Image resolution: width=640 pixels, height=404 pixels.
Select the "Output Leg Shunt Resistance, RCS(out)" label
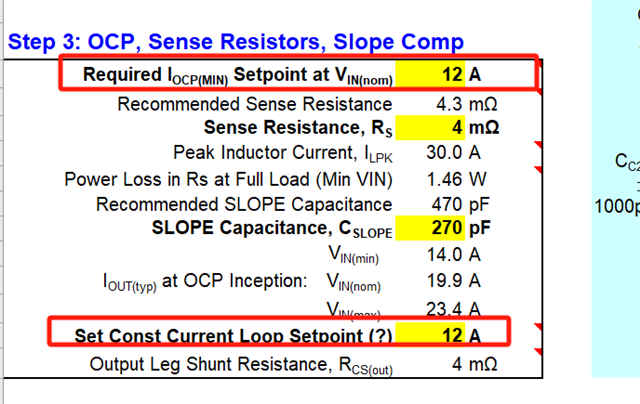point(241,362)
